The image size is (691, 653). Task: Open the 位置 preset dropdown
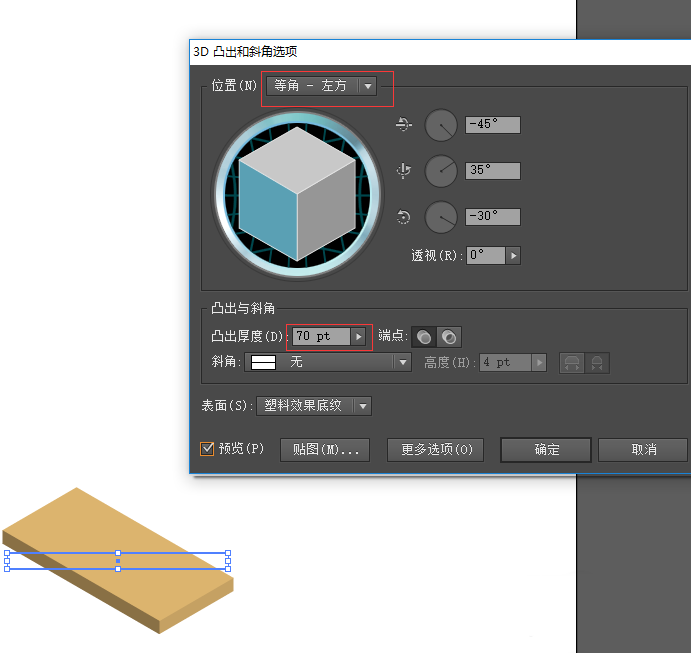pos(321,85)
